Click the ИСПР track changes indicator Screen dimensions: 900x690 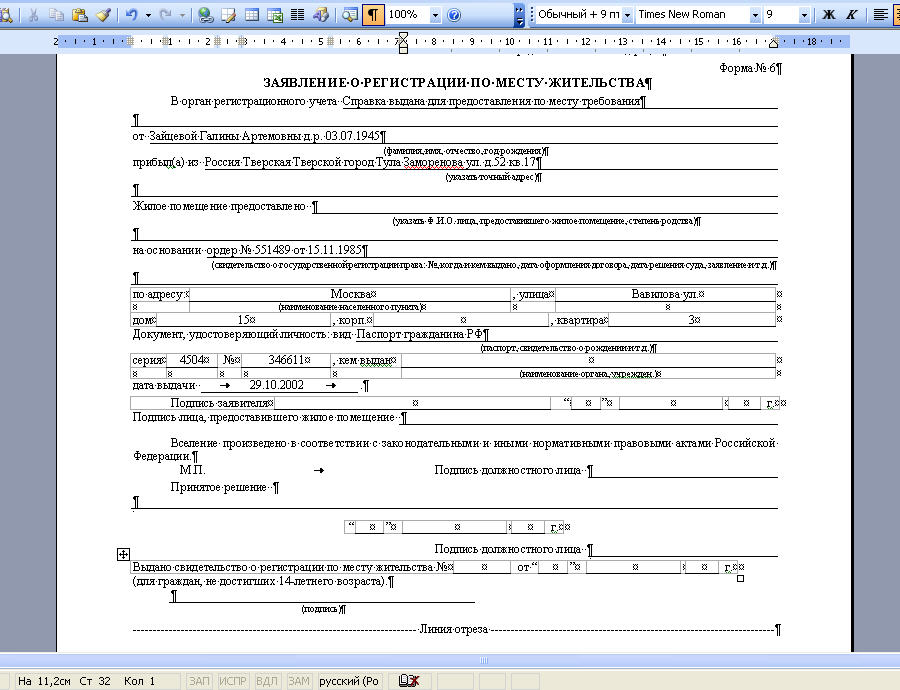[232, 681]
